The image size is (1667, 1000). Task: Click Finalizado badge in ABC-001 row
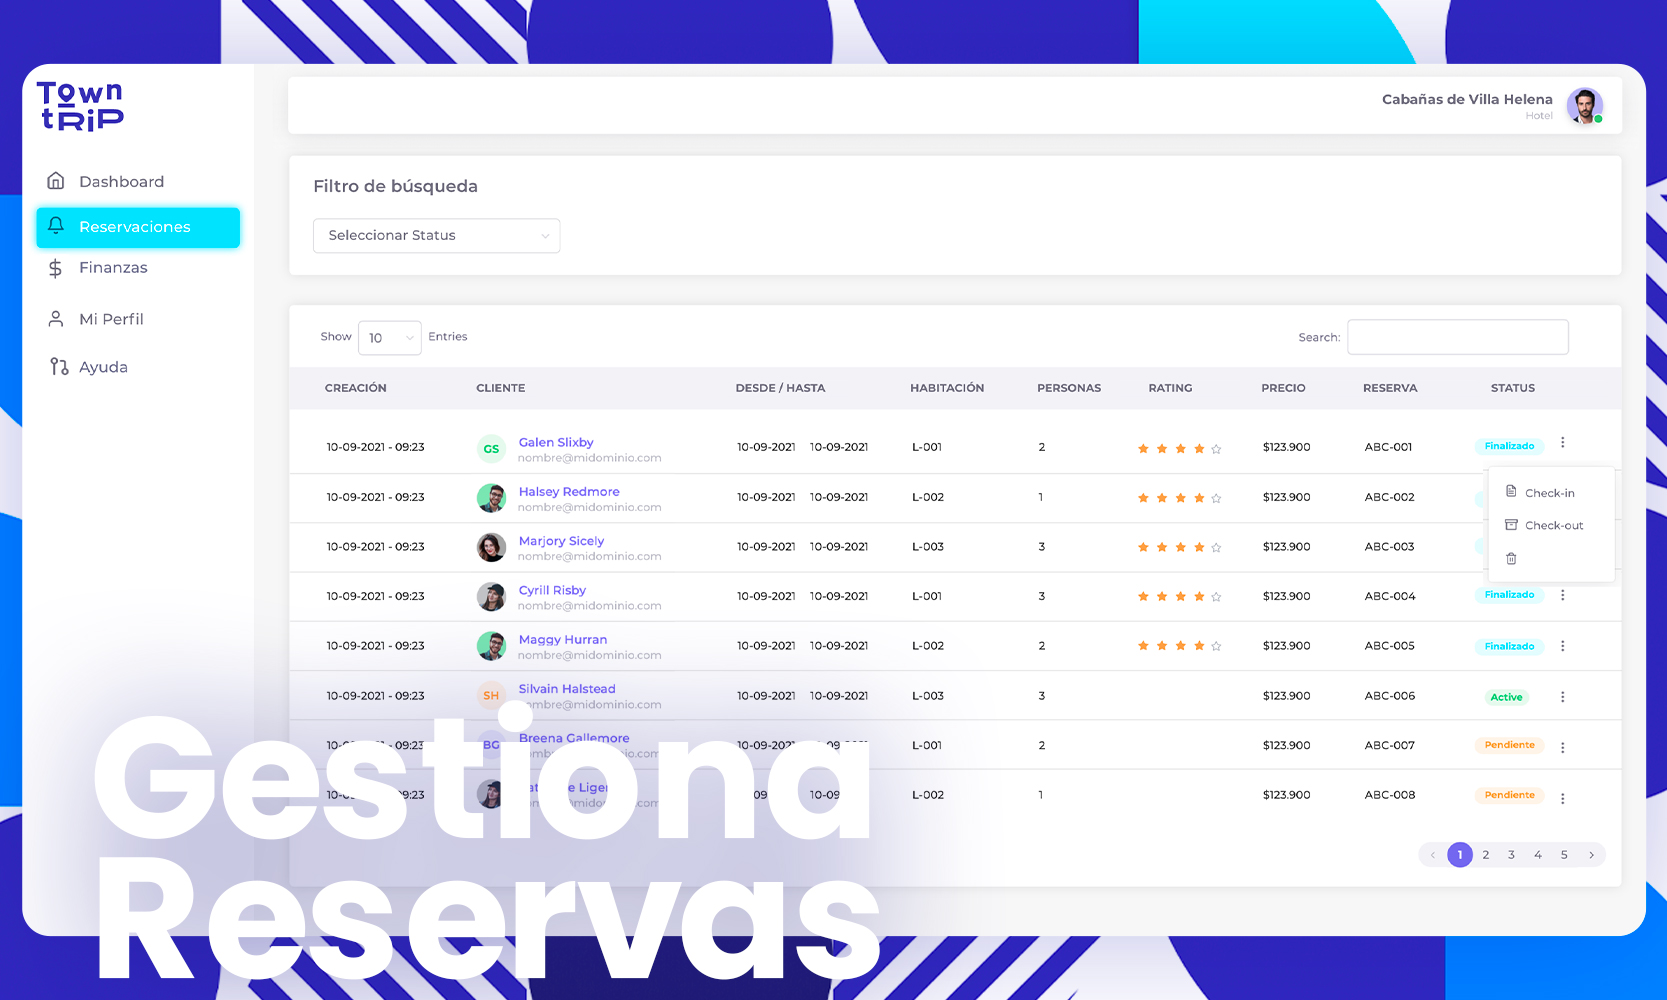tap(1509, 446)
